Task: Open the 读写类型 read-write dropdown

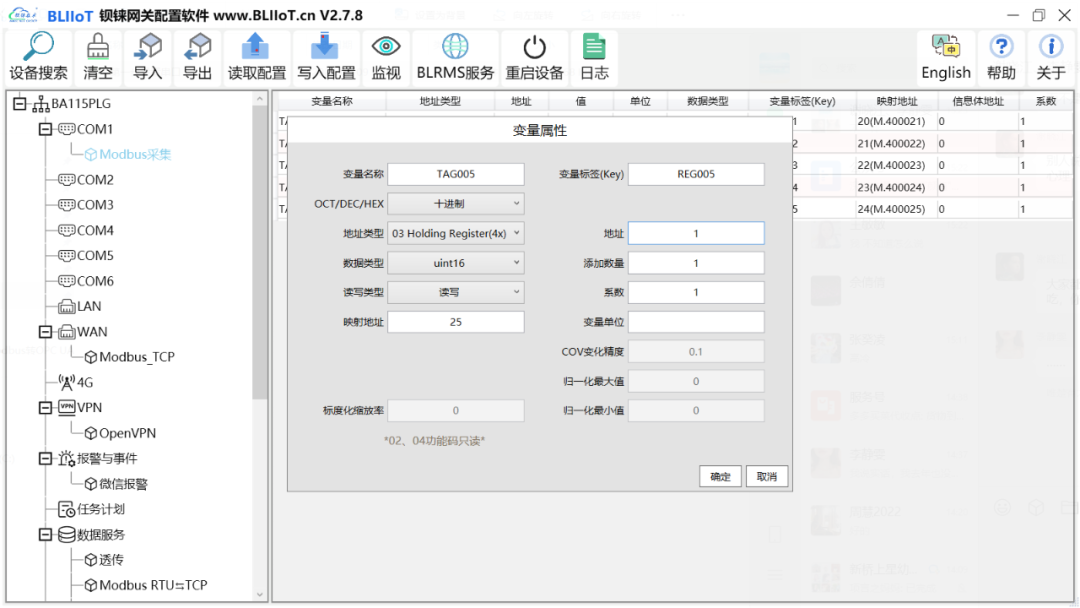Action: (x=456, y=292)
